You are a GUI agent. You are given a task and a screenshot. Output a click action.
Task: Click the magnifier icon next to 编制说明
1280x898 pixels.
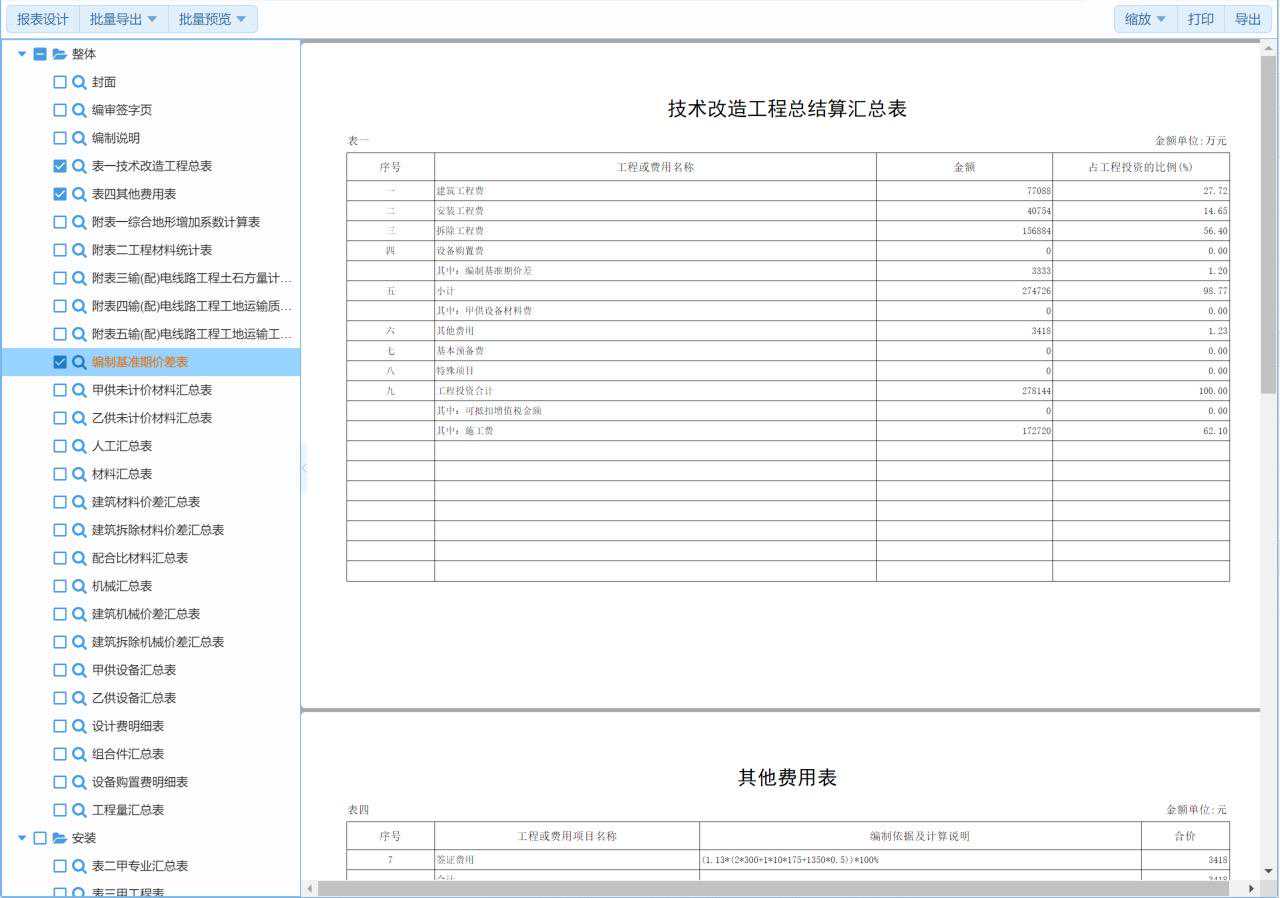(79, 138)
